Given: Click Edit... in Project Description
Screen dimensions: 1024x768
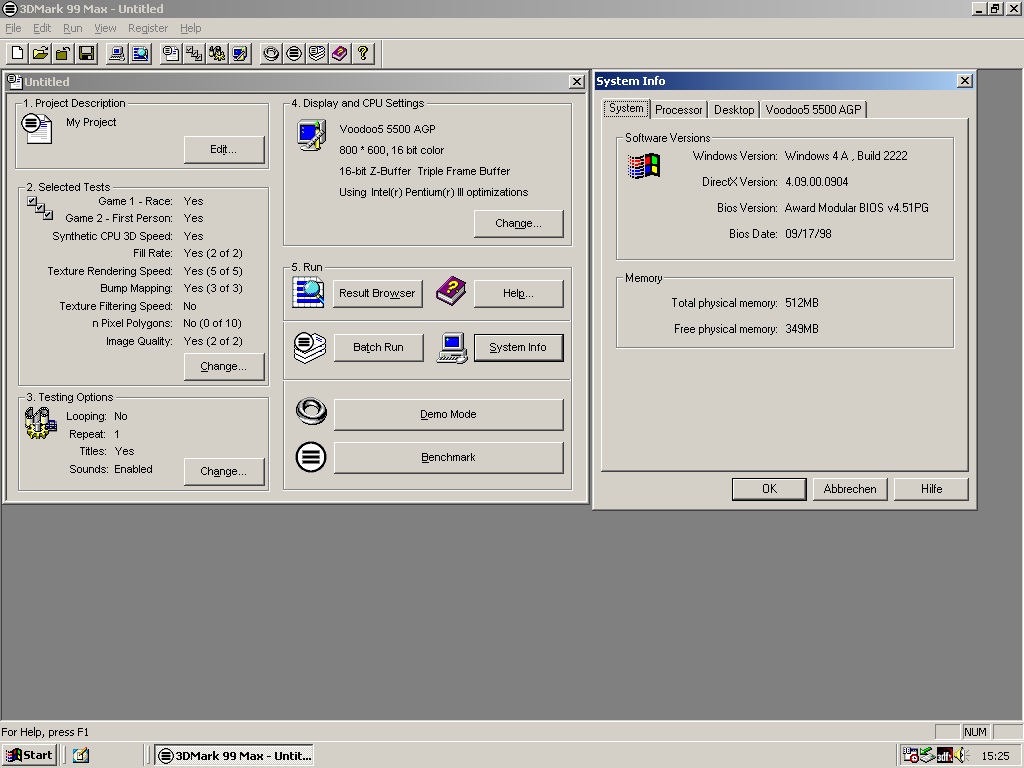Looking at the screenshot, I should (x=223, y=149).
